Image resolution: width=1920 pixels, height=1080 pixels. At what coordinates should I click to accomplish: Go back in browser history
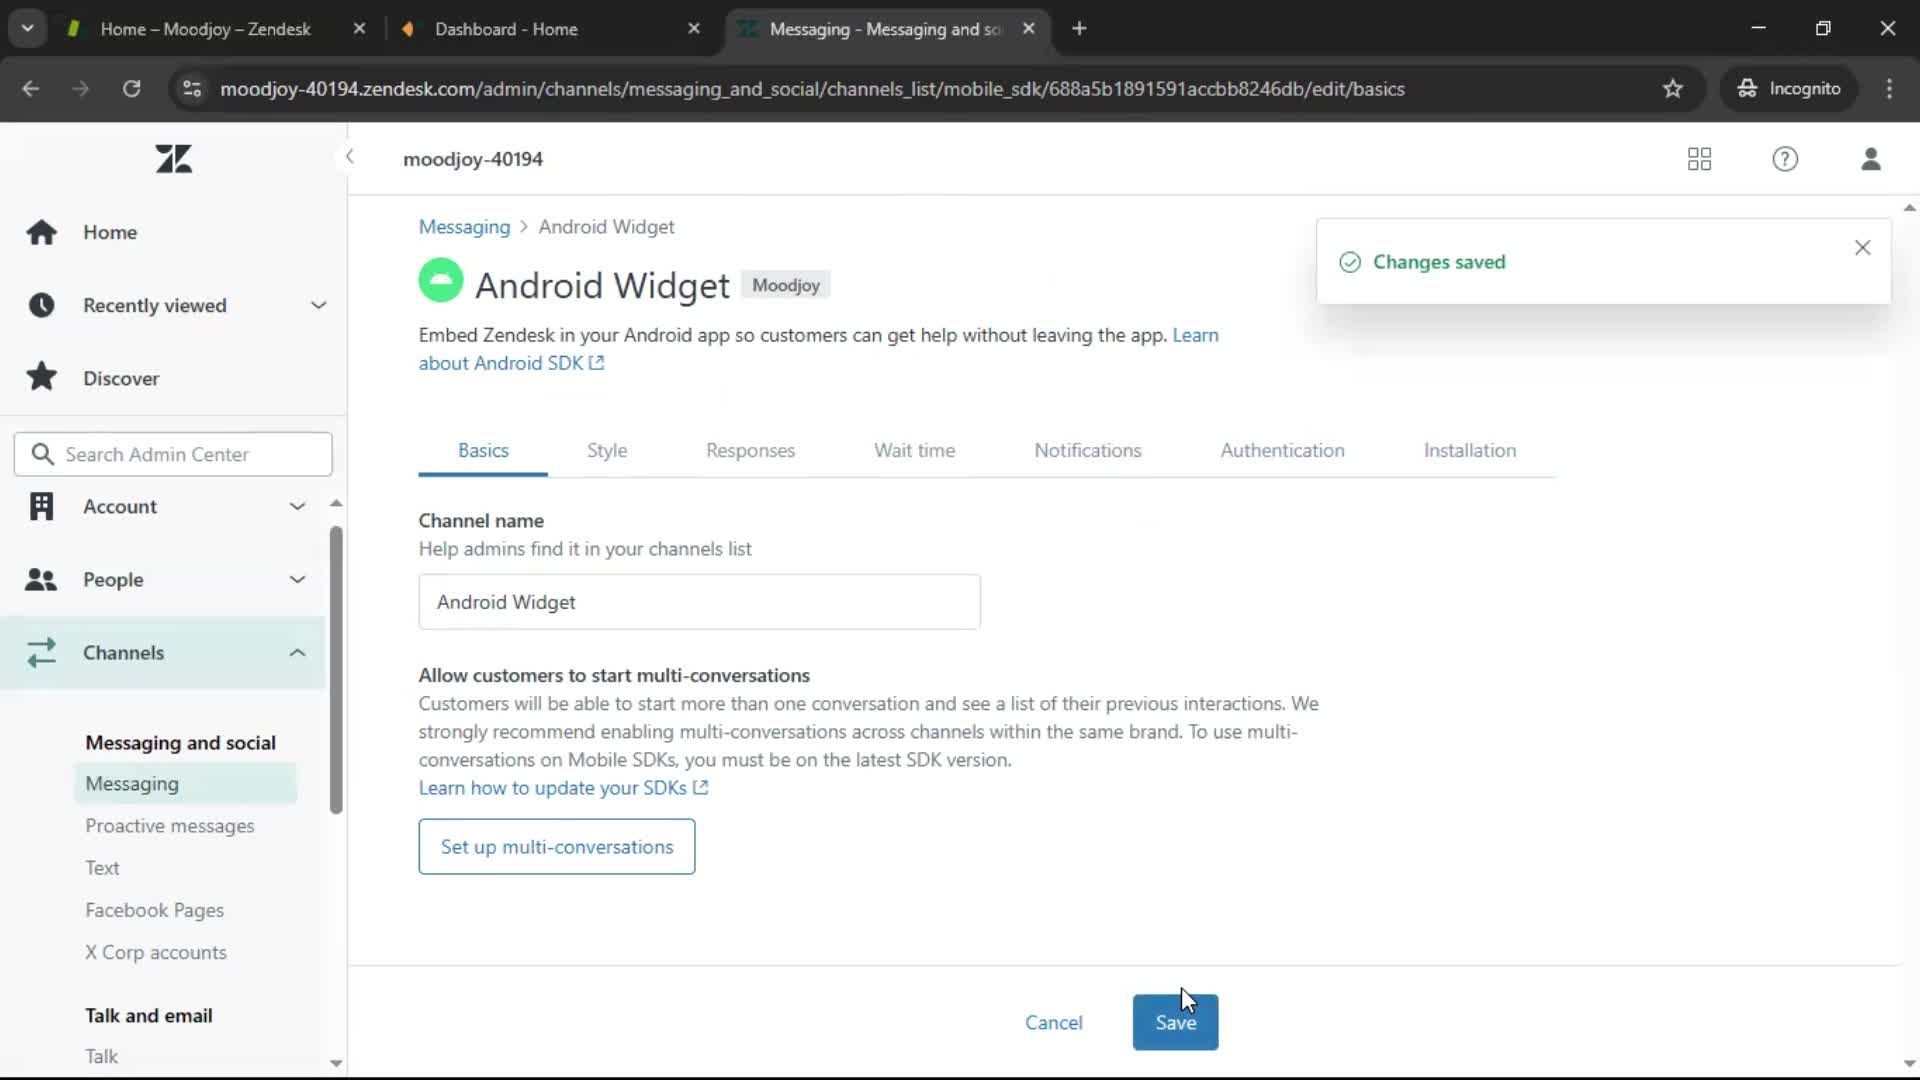click(x=31, y=89)
